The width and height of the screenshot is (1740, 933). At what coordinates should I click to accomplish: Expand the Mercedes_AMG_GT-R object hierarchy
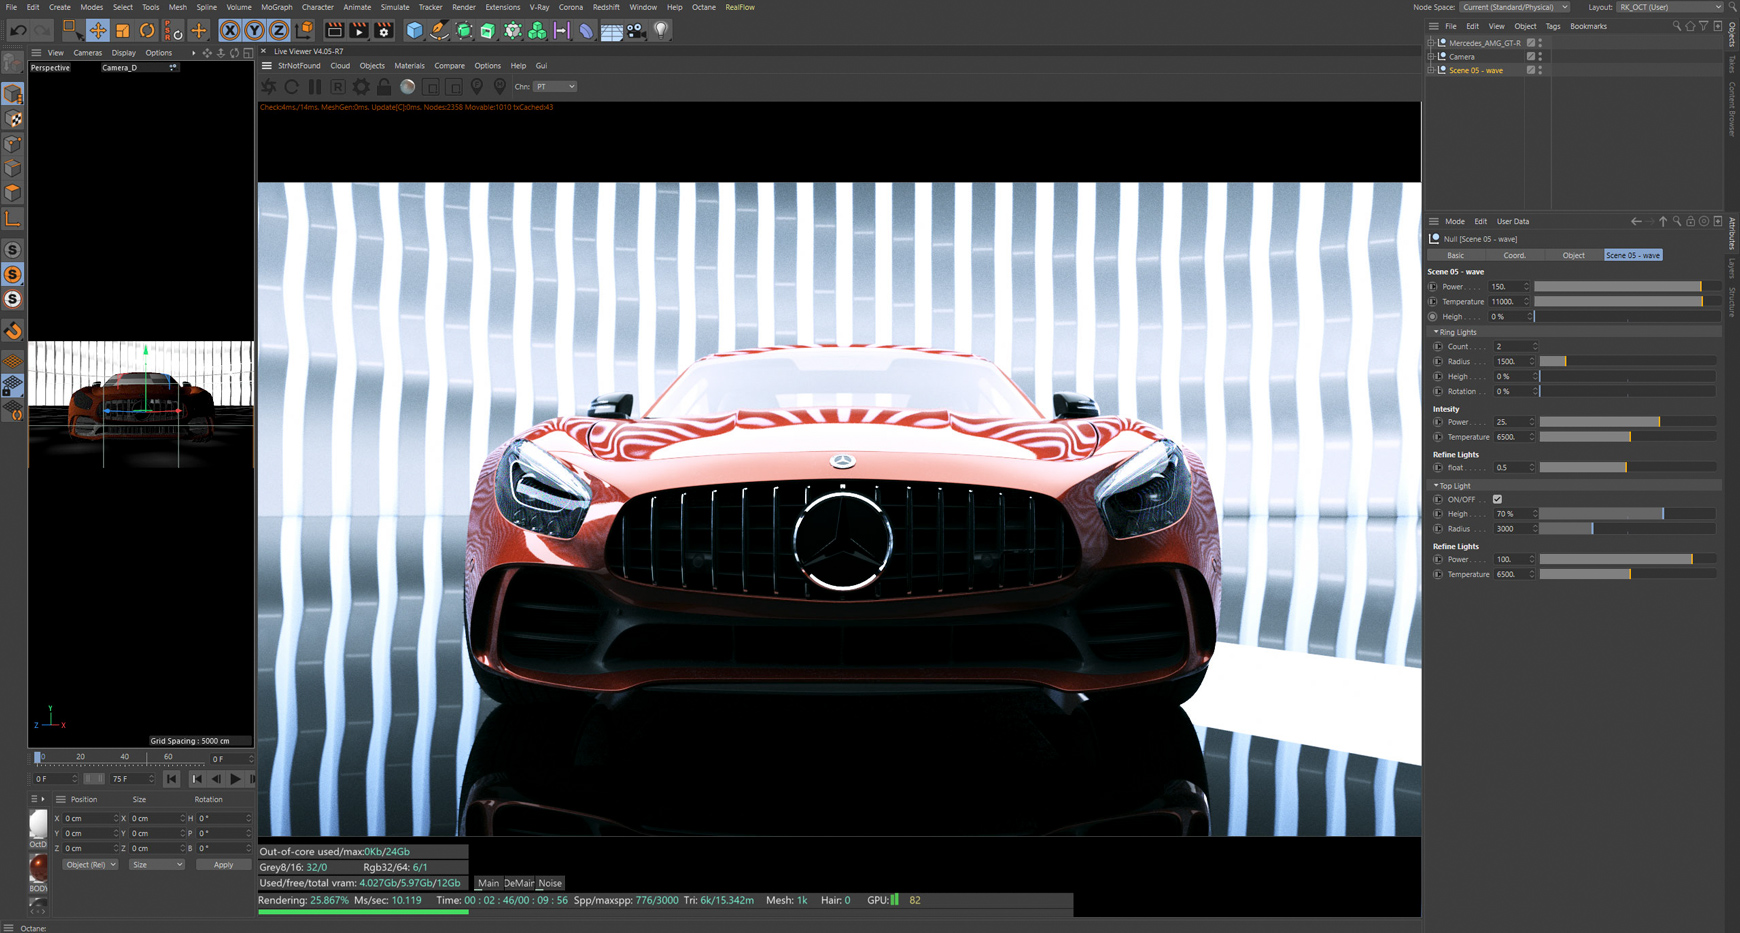pos(1431,43)
